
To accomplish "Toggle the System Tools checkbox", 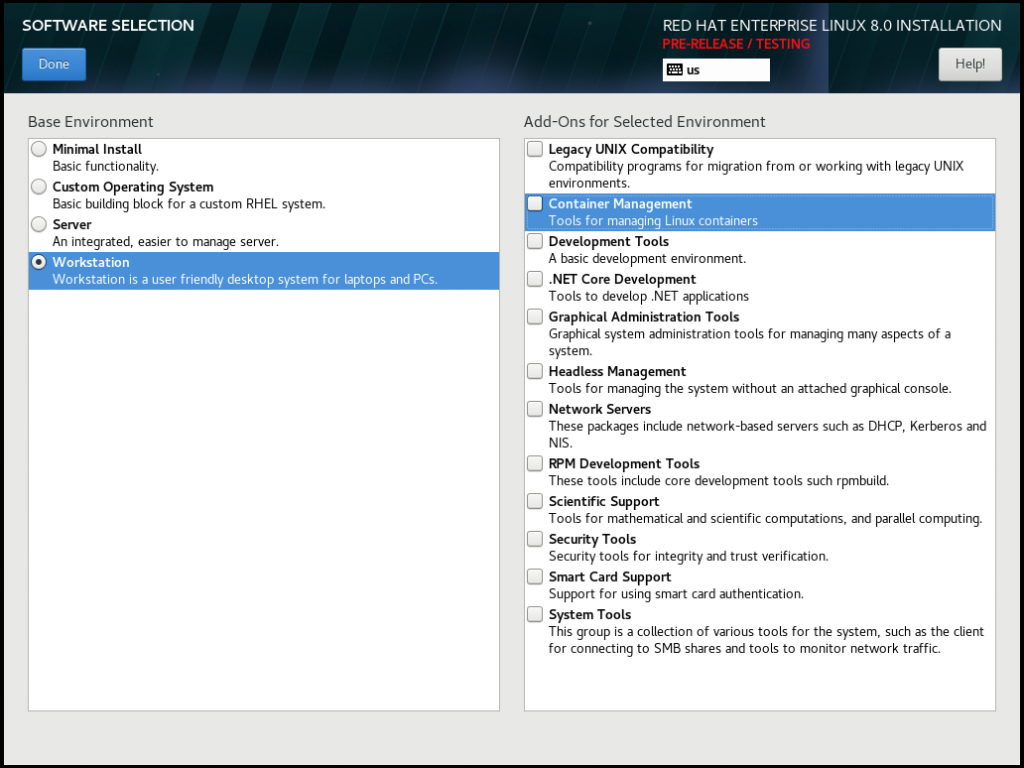I will click(535, 614).
